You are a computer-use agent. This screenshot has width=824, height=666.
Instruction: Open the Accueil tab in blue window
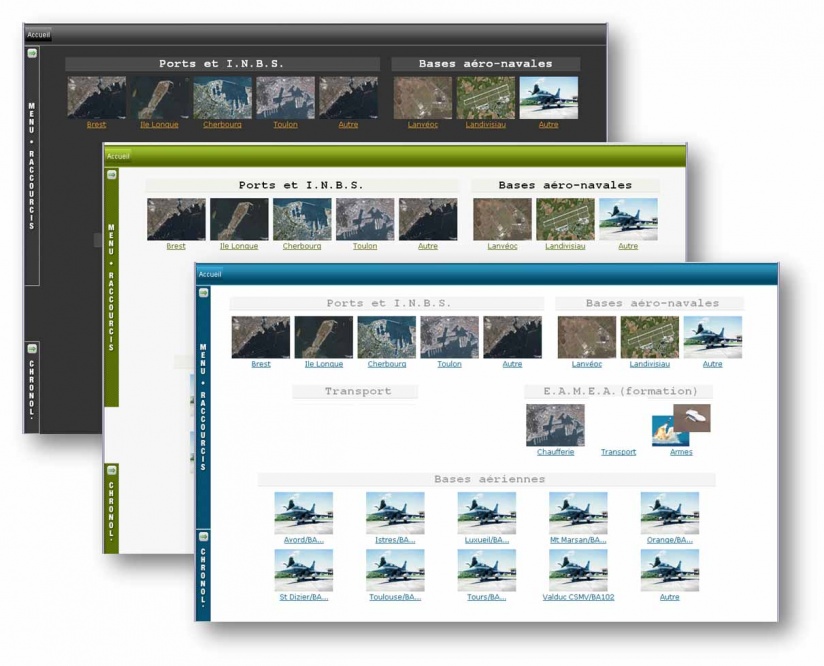(x=210, y=274)
